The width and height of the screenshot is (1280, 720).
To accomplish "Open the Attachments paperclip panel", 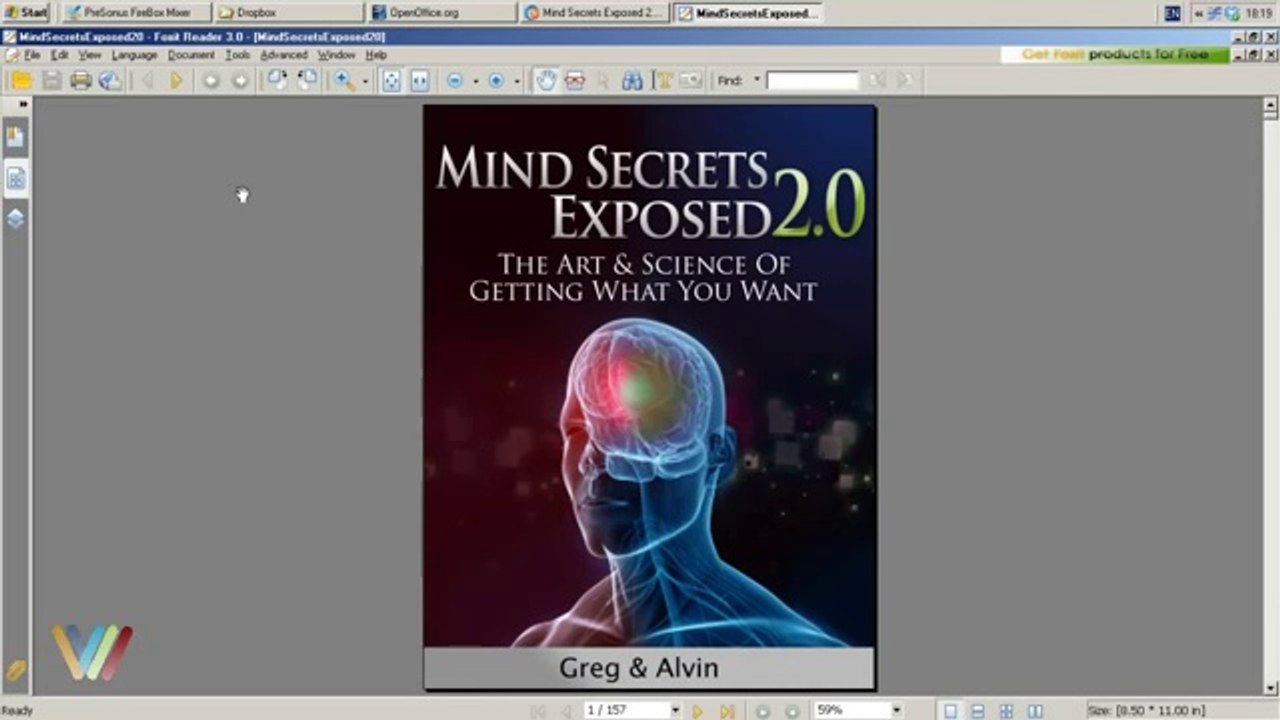I will coord(16,670).
